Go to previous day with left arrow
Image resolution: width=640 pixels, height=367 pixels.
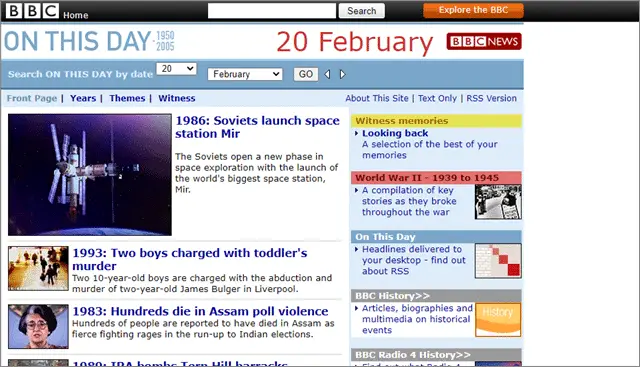coord(327,74)
